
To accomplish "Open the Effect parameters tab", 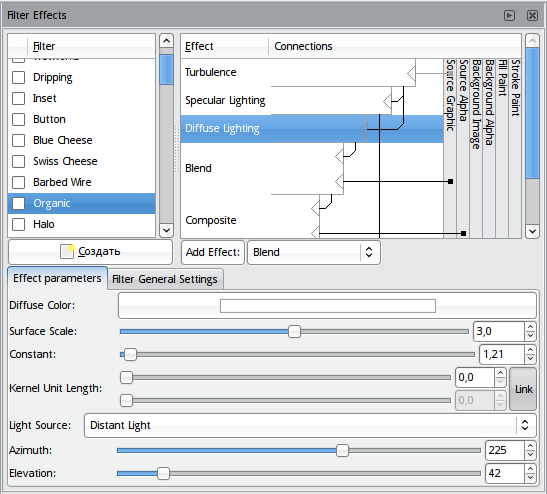I will (x=57, y=278).
